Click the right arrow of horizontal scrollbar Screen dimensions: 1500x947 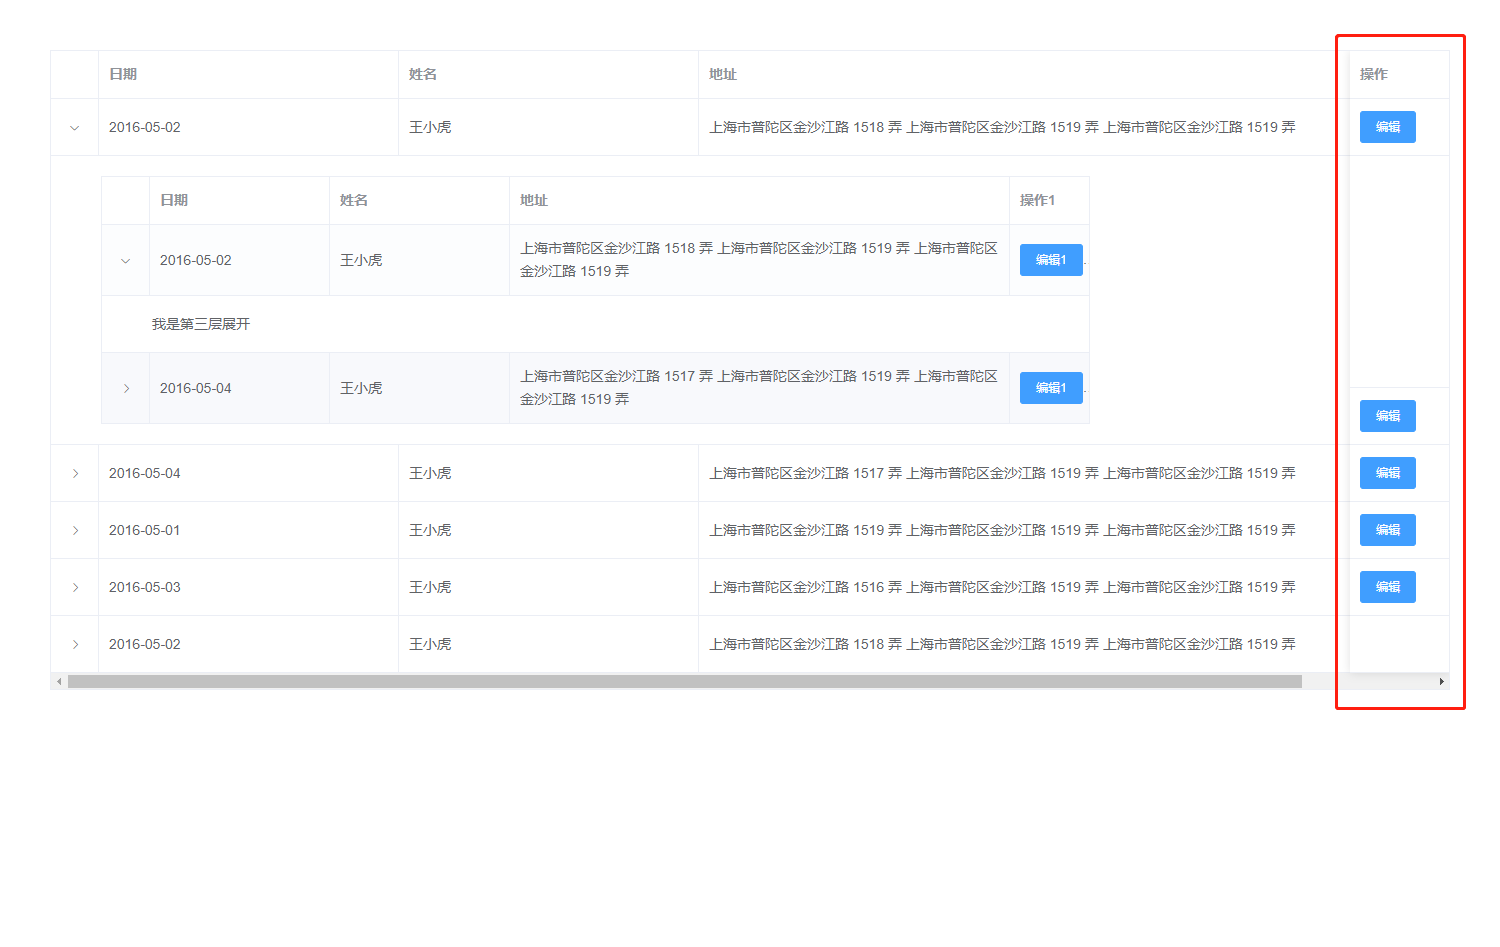(1440, 680)
